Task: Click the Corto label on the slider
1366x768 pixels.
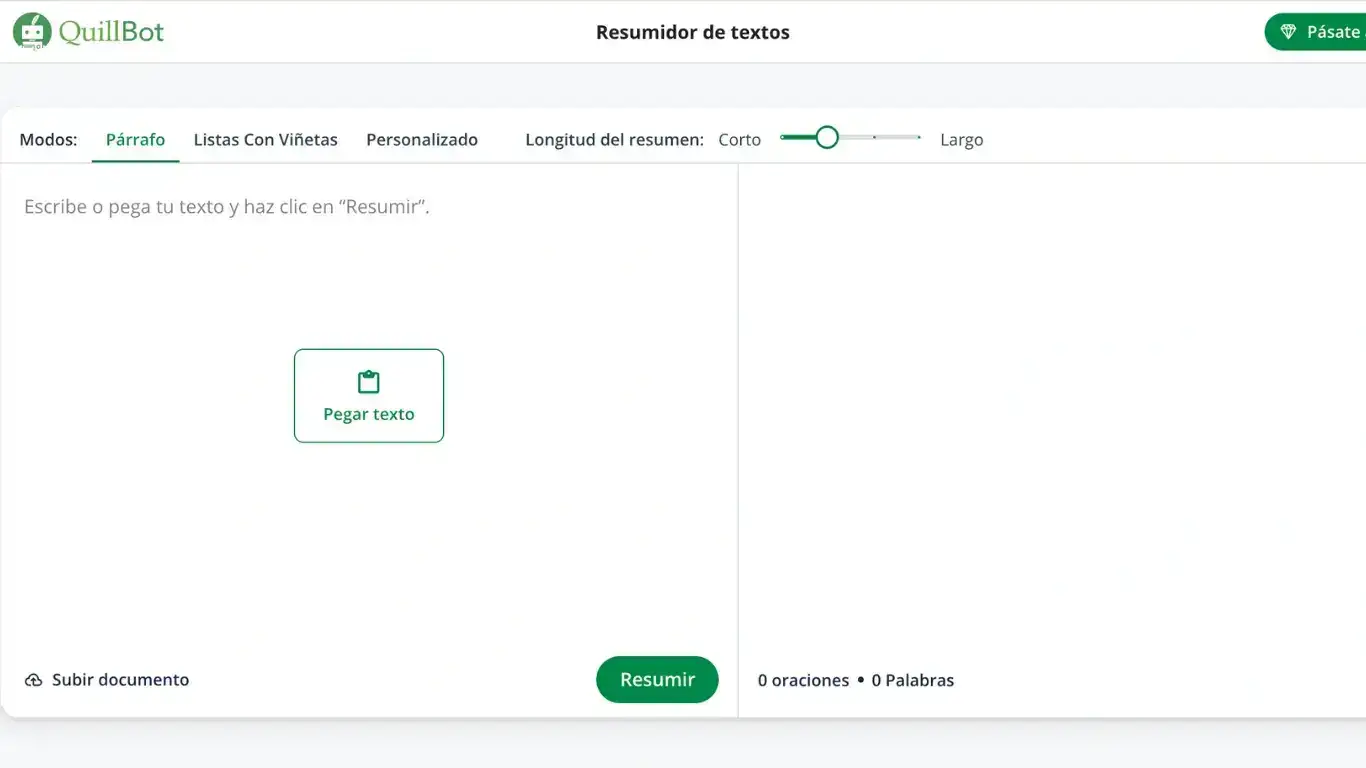Action: point(739,139)
